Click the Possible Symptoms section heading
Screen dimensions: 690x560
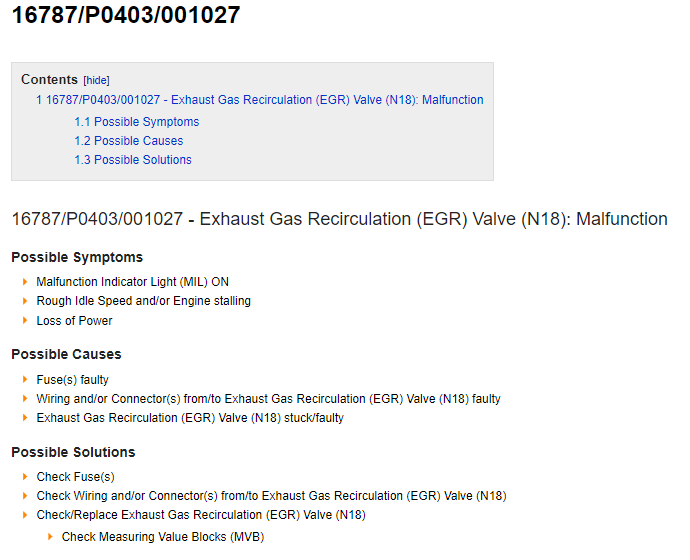tap(77, 257)
